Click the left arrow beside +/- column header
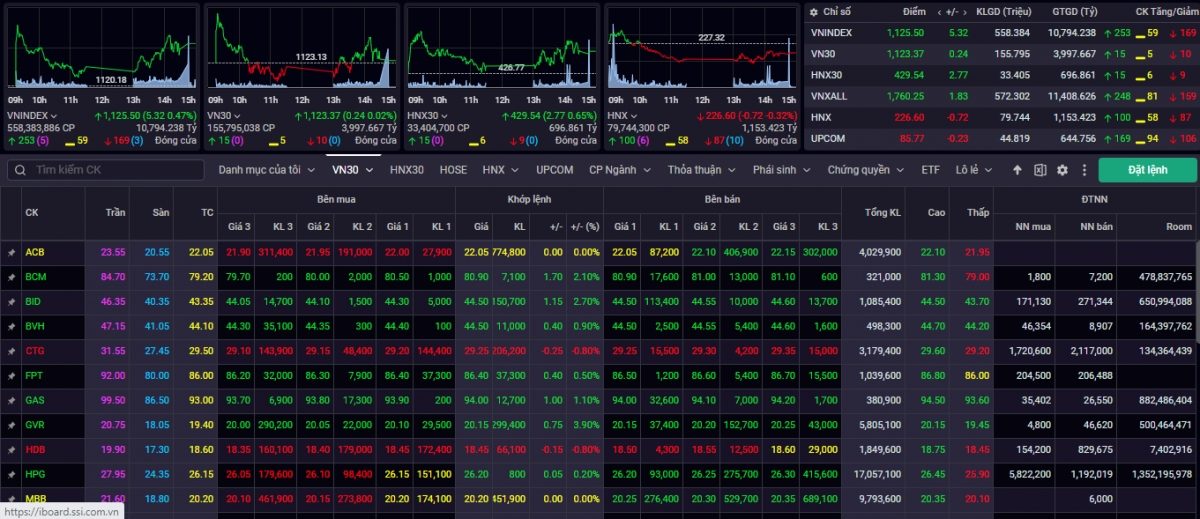1200x519 pixels. [x=938, y=11]
